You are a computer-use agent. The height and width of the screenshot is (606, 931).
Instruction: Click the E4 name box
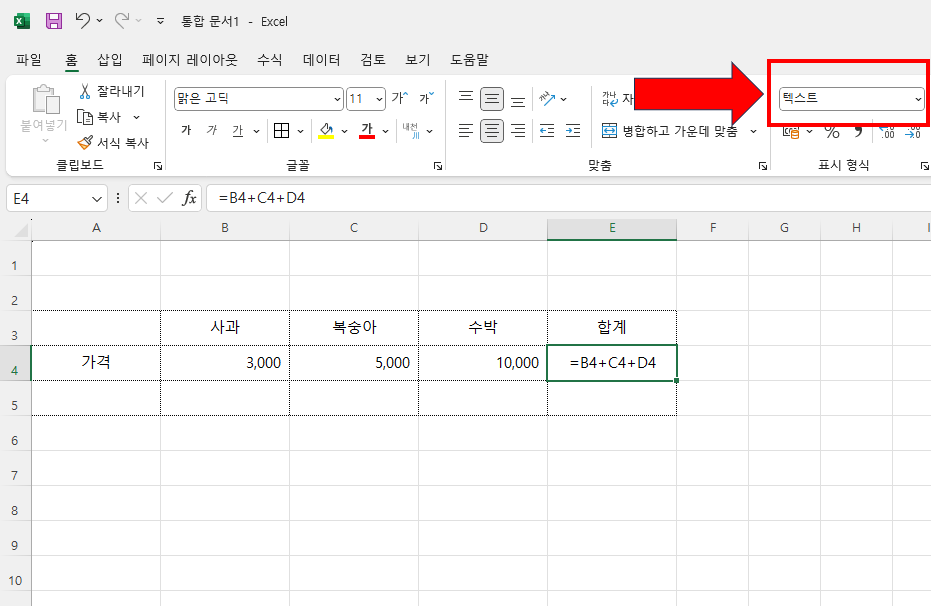(x=49, y=198)
